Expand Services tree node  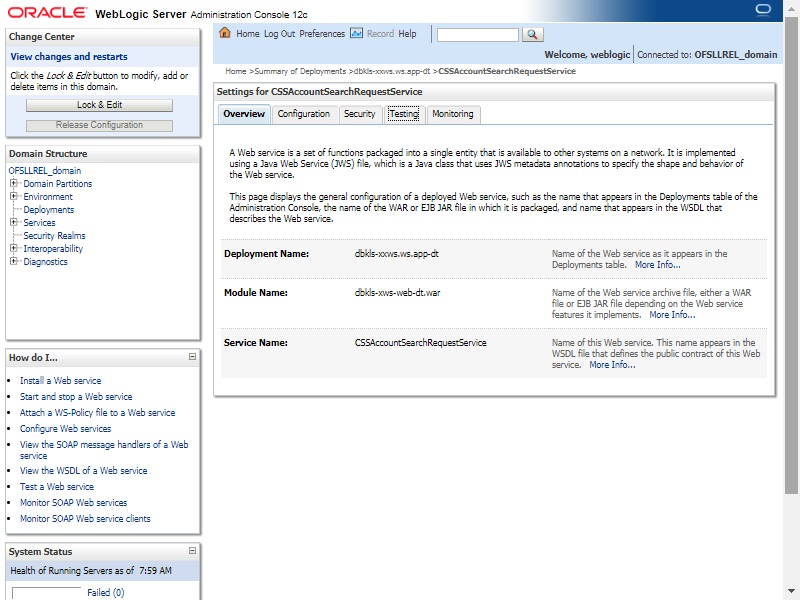(x=14, y=222)
